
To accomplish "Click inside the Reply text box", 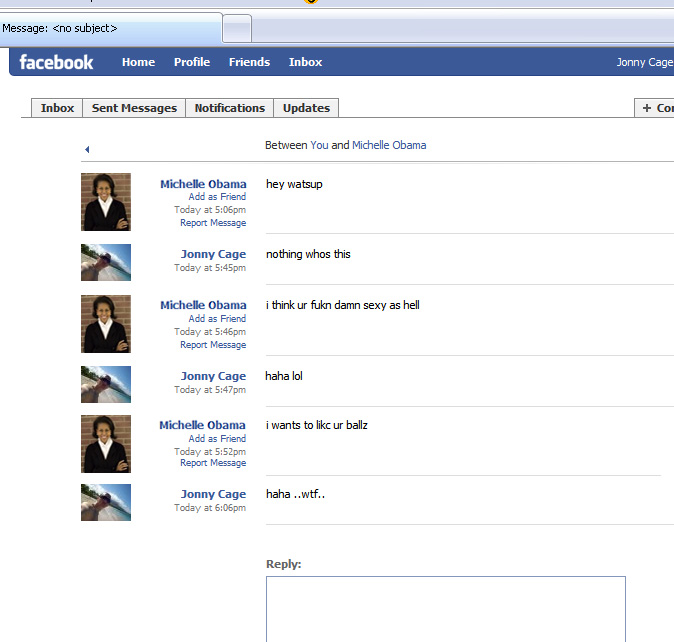I will pyautogui.click(x=445, y=608).
